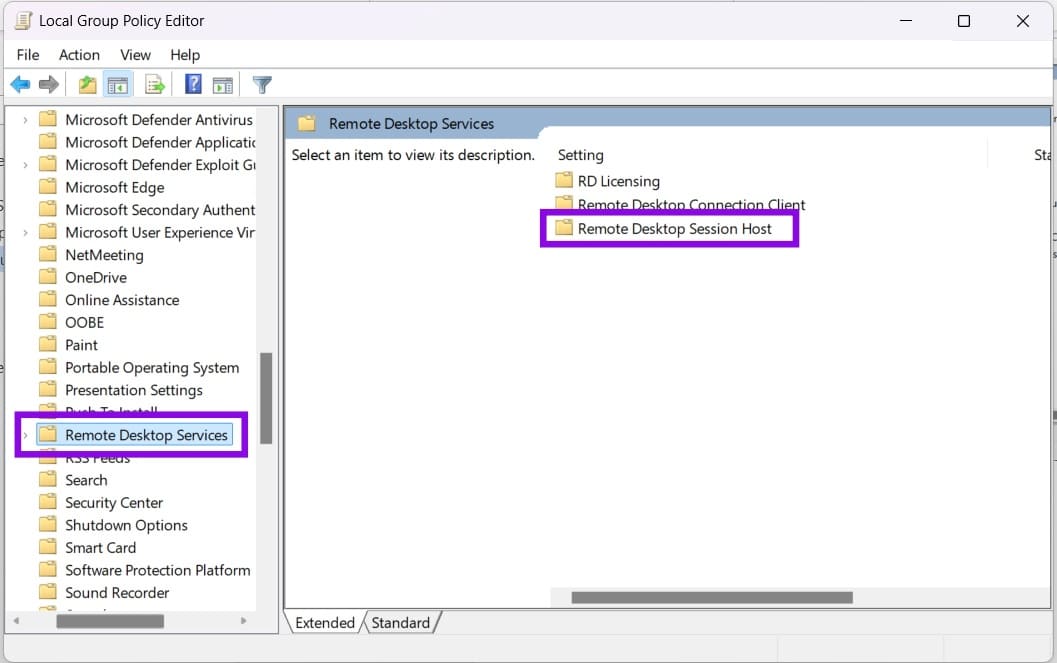Maximize the Local Group Policy Editor window
Viewport: 1057px width, 663px height.
(964, 21)
